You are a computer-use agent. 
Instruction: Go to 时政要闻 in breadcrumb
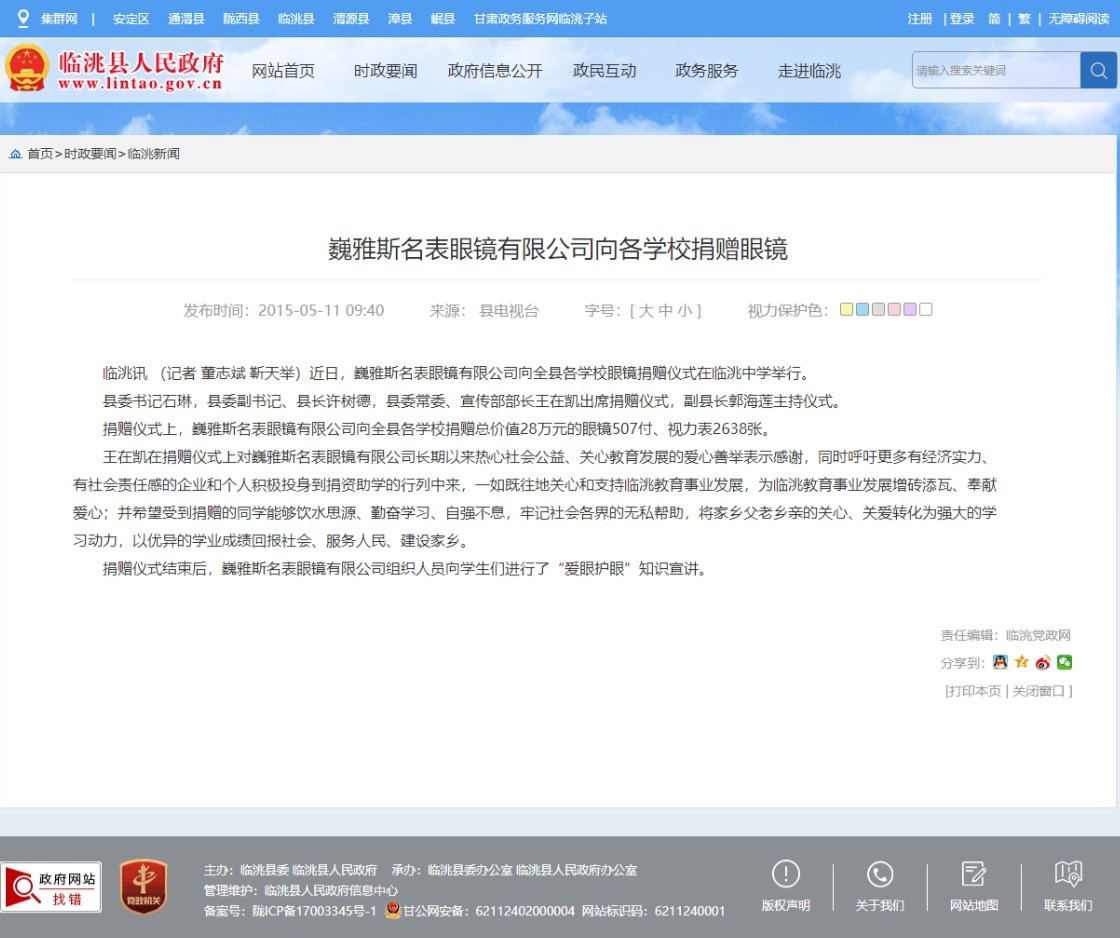pos(90,154)
